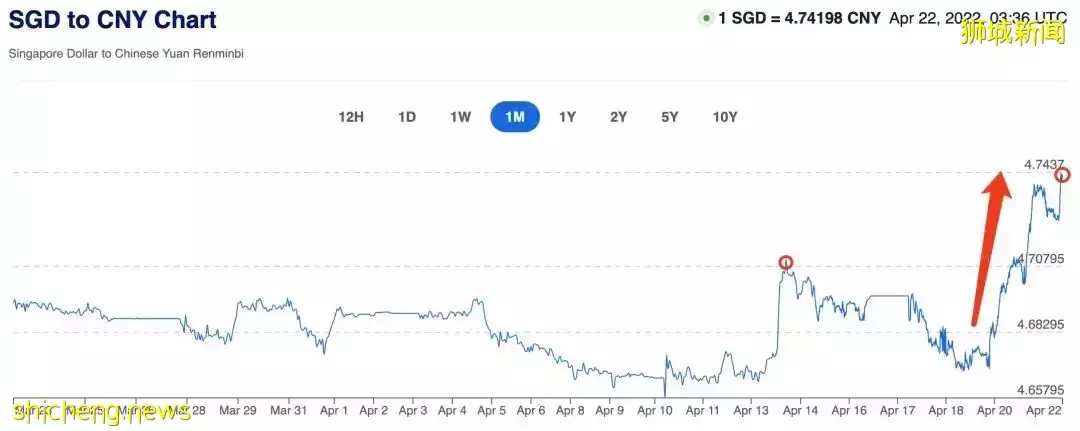This screenshot has height=431, width=1080.
Task: Open the 10Y time range
Action: click(x=725, y=117)
